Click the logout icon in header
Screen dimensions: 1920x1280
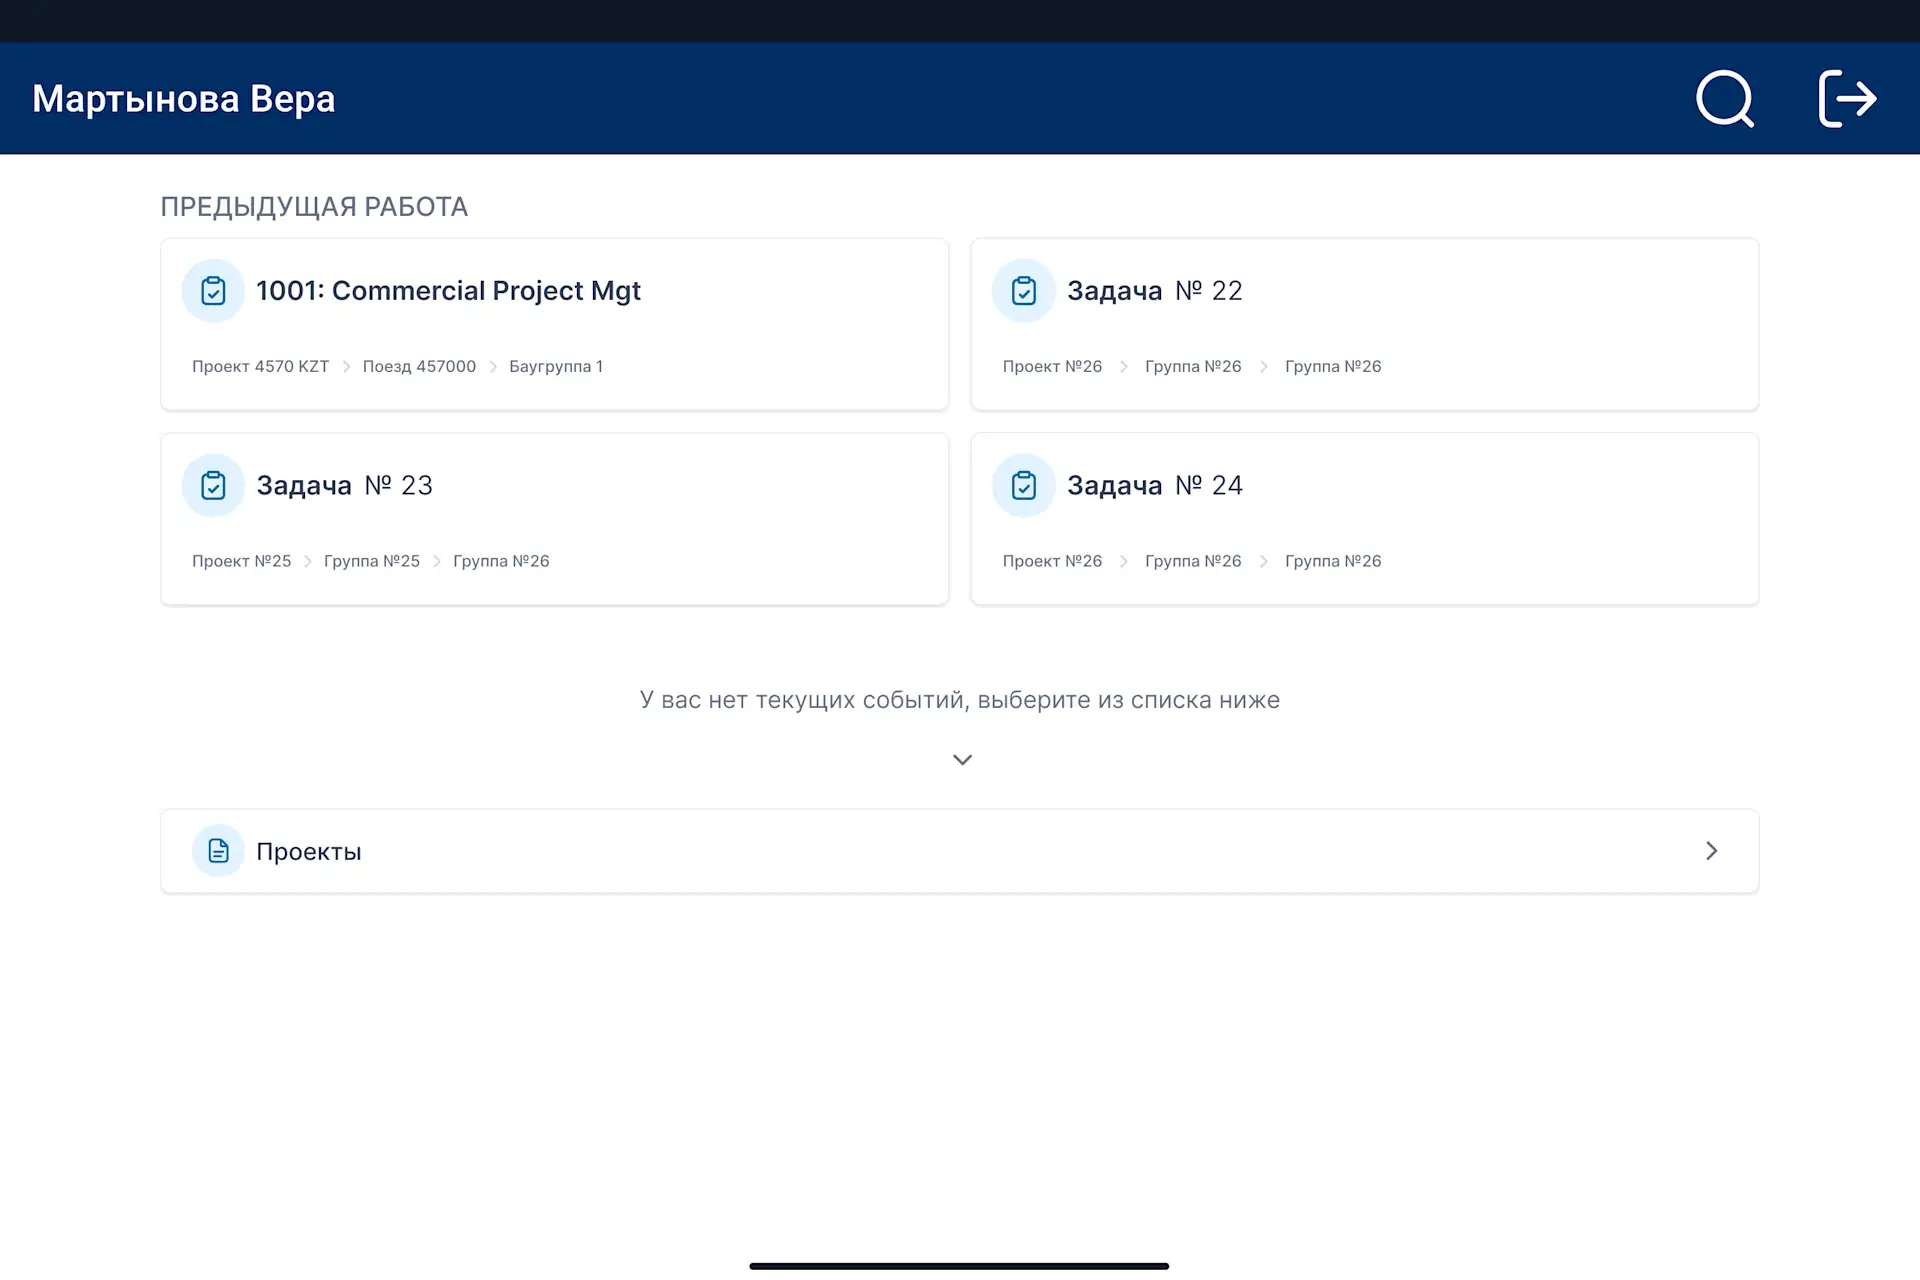click(1846, 99)
